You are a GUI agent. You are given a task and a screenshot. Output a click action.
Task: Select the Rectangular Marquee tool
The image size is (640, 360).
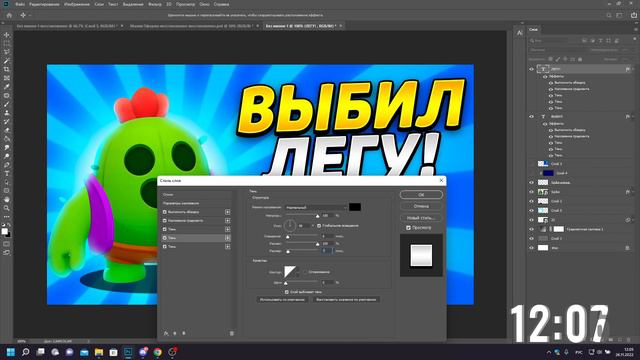pyautogui.click(x=7, y=44)
